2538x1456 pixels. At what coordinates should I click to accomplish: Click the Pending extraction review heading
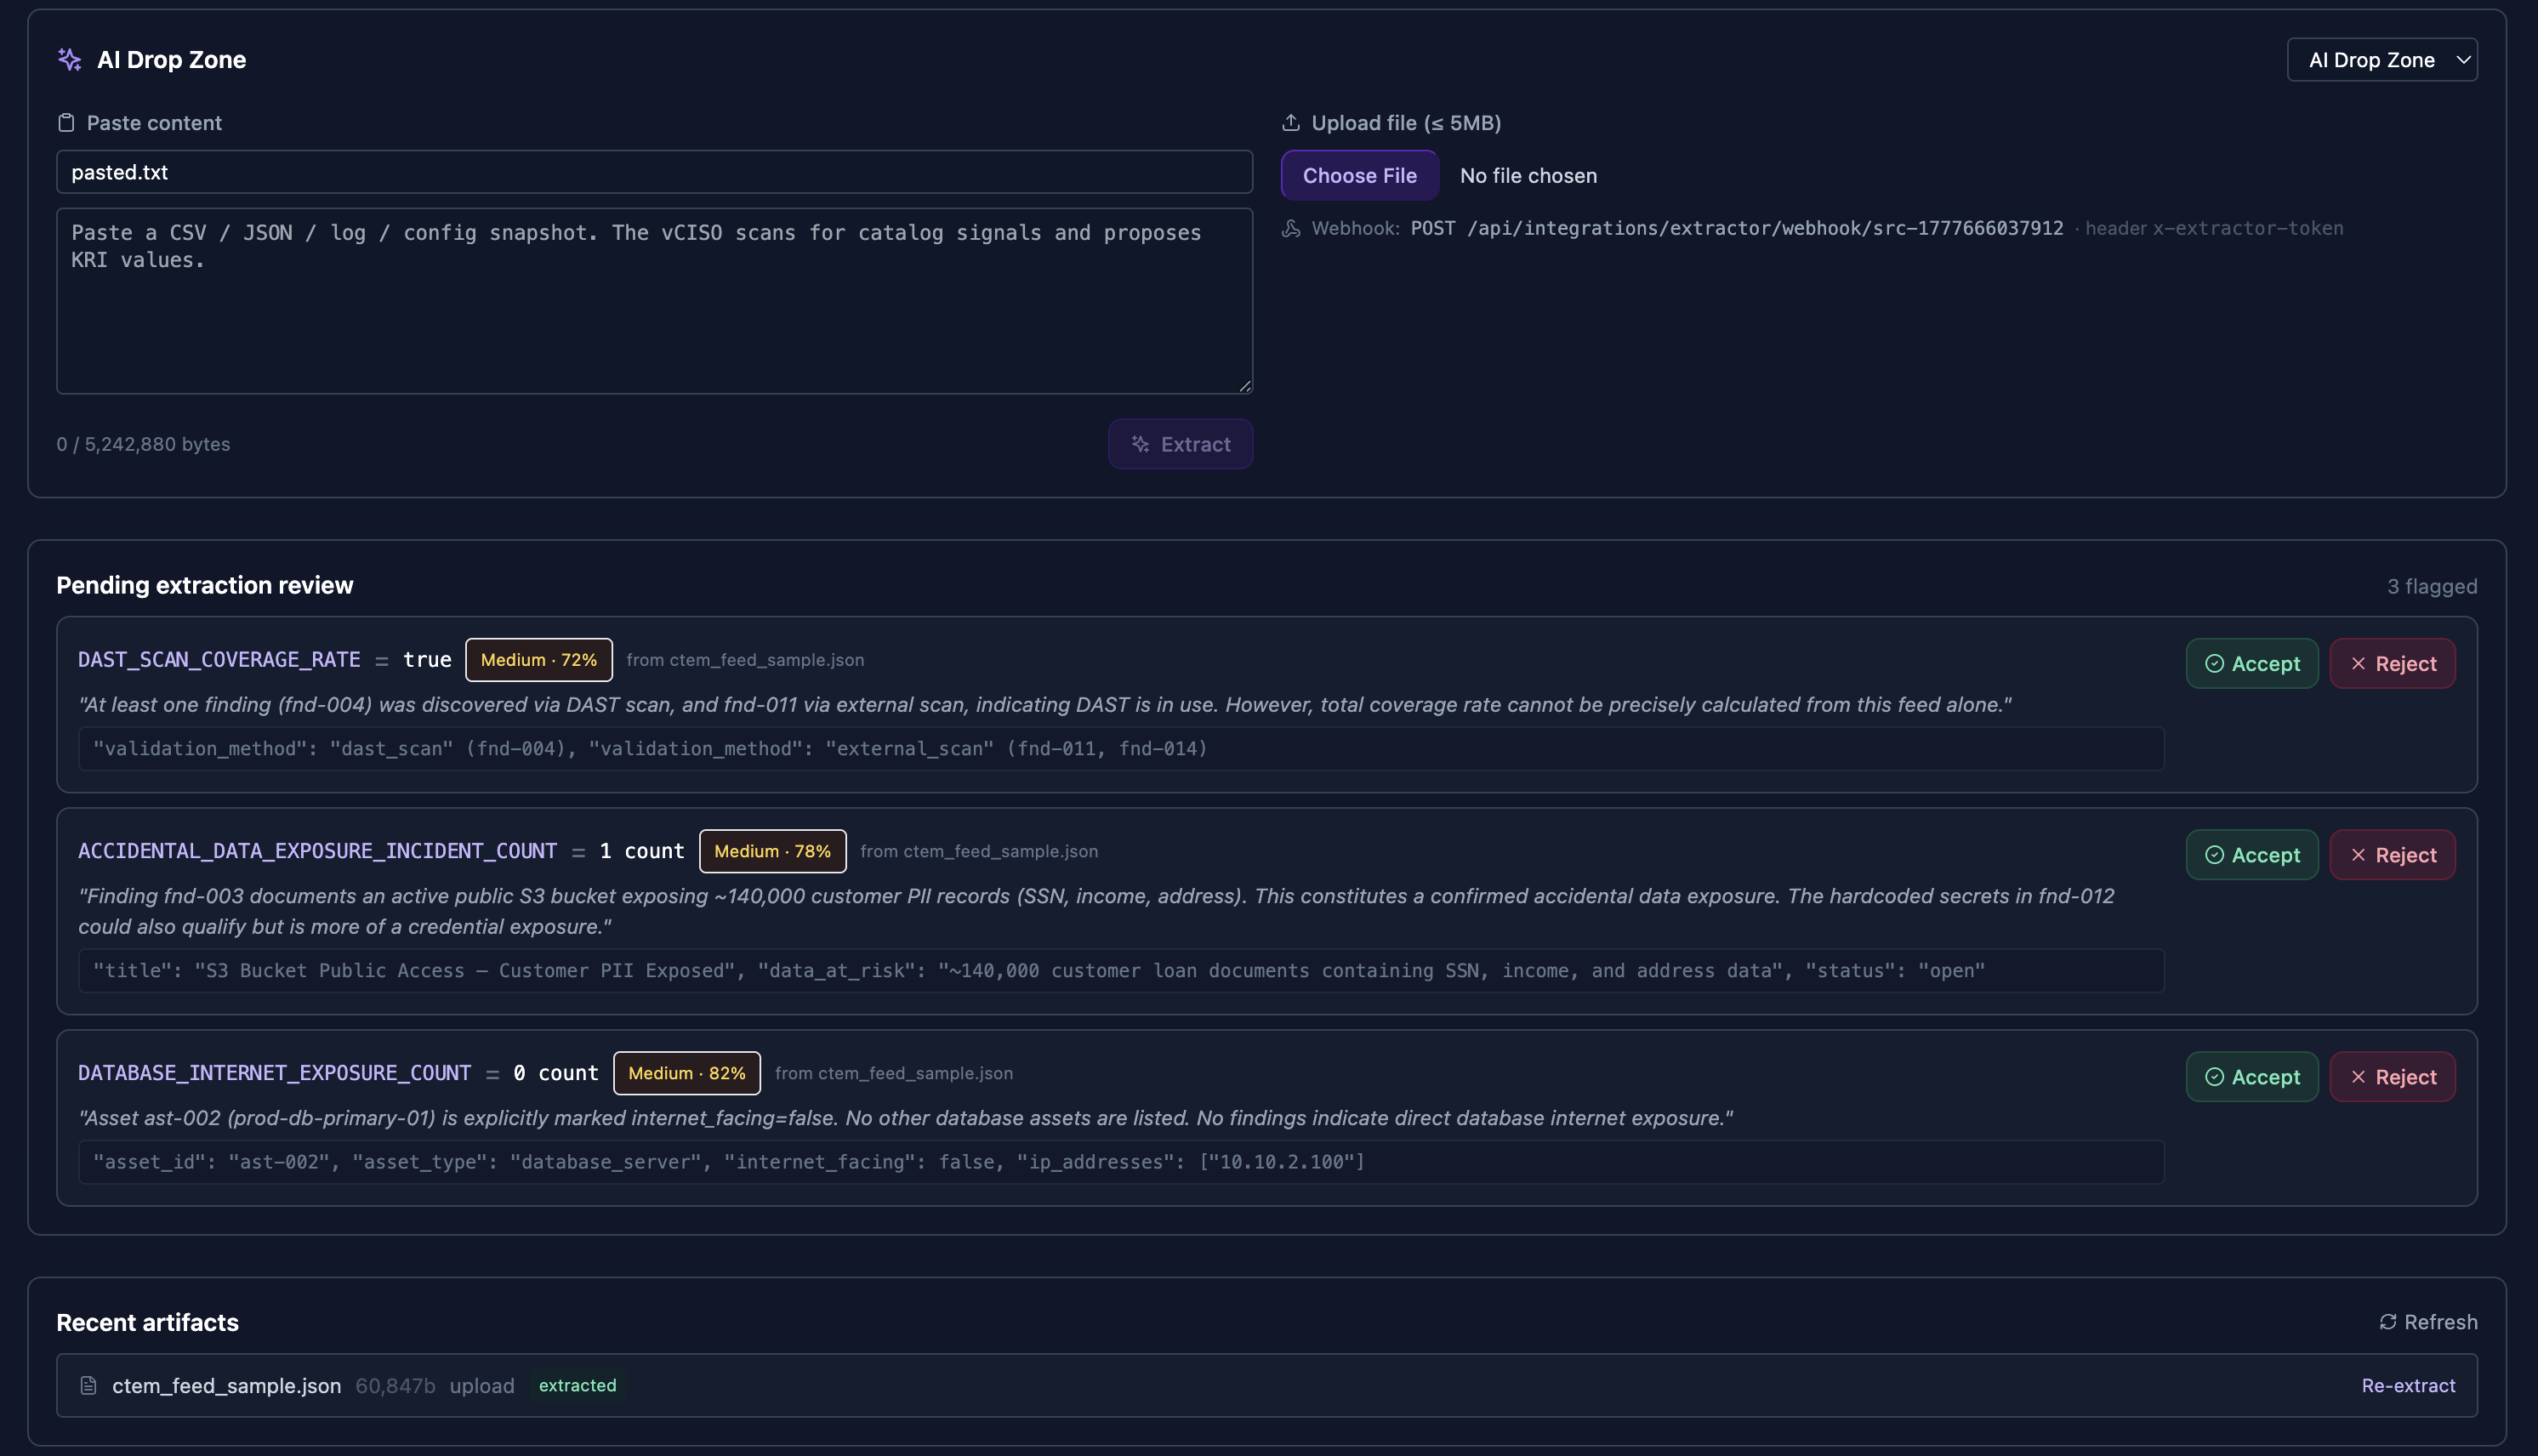click(205, 585)
